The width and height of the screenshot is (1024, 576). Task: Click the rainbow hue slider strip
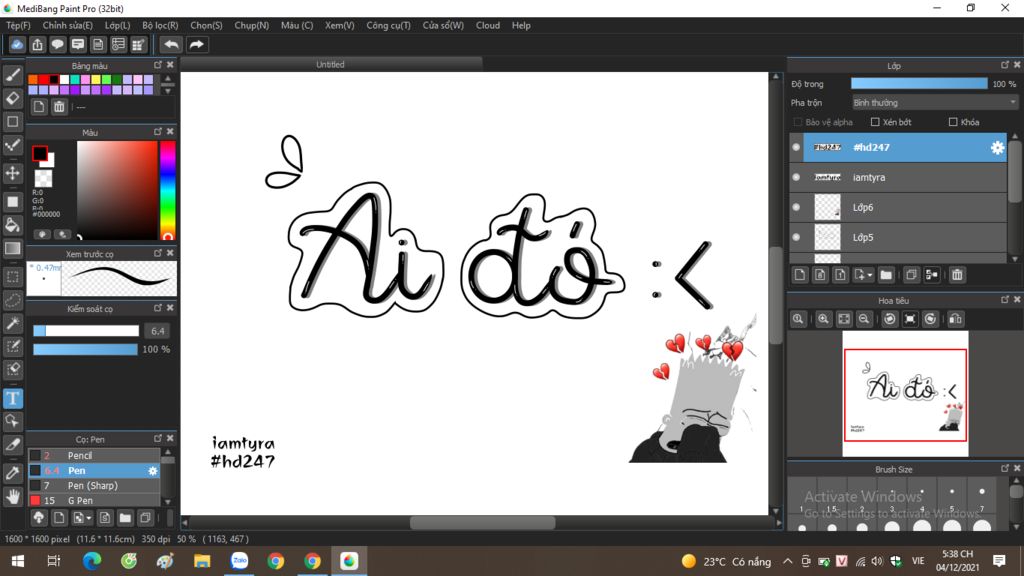(167, 191)
